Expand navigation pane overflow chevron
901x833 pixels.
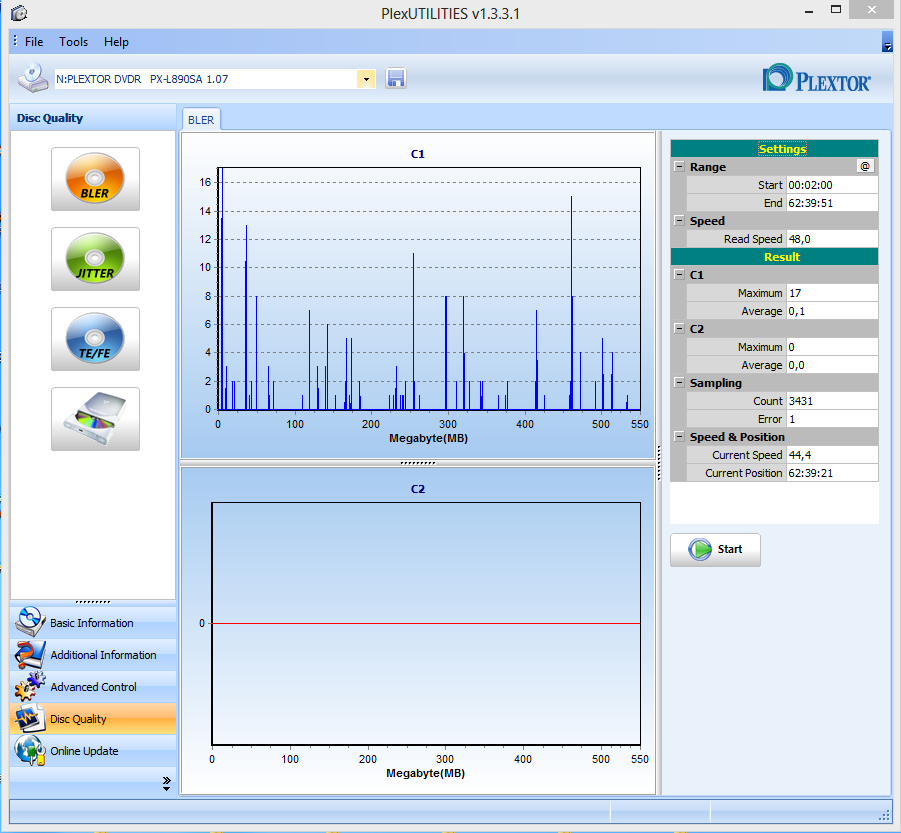tap(167, 784)
